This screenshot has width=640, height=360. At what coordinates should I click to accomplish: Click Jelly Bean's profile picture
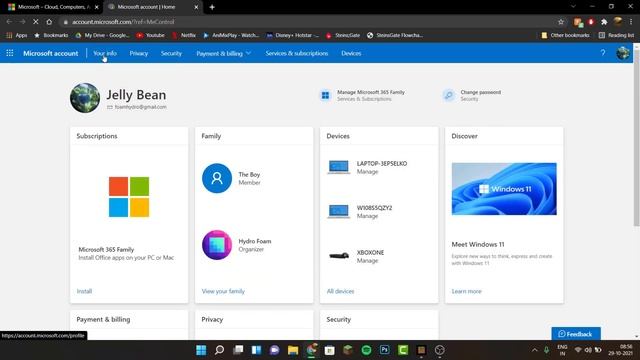click(85, 98)
